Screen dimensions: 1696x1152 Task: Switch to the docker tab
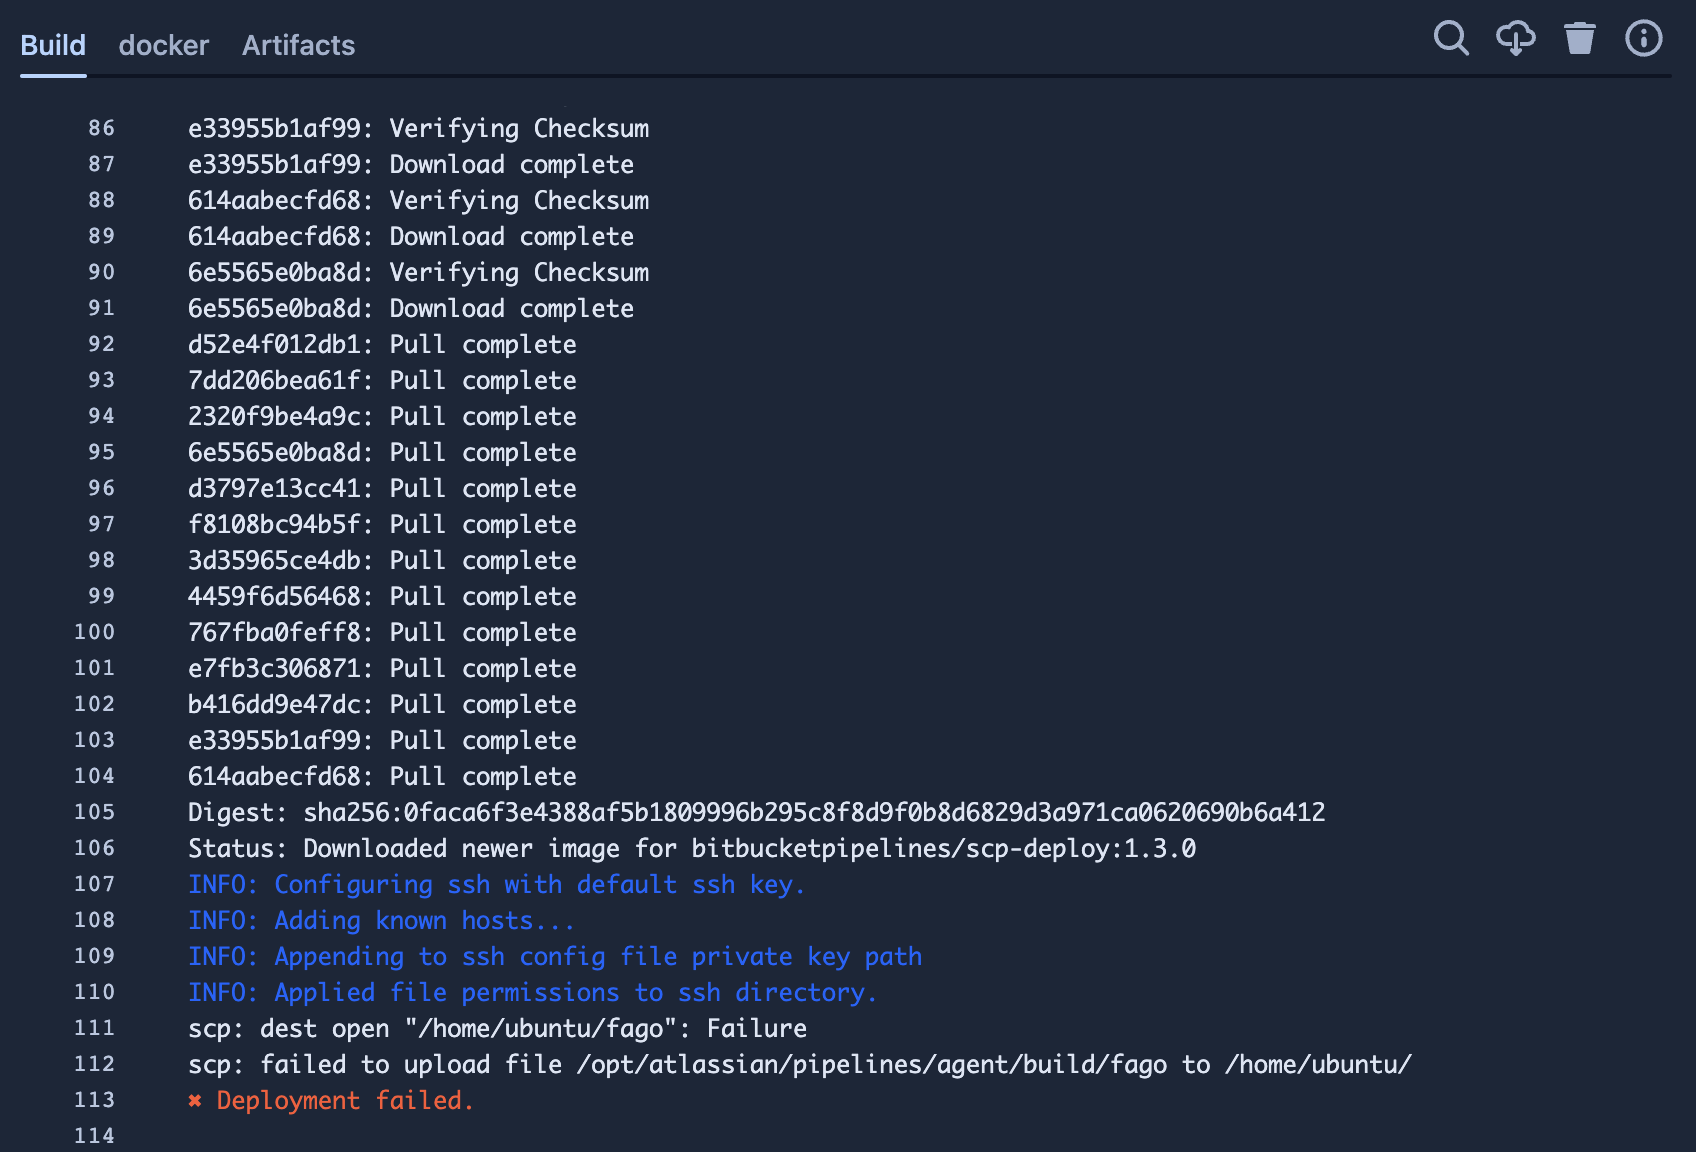(164, 45)
